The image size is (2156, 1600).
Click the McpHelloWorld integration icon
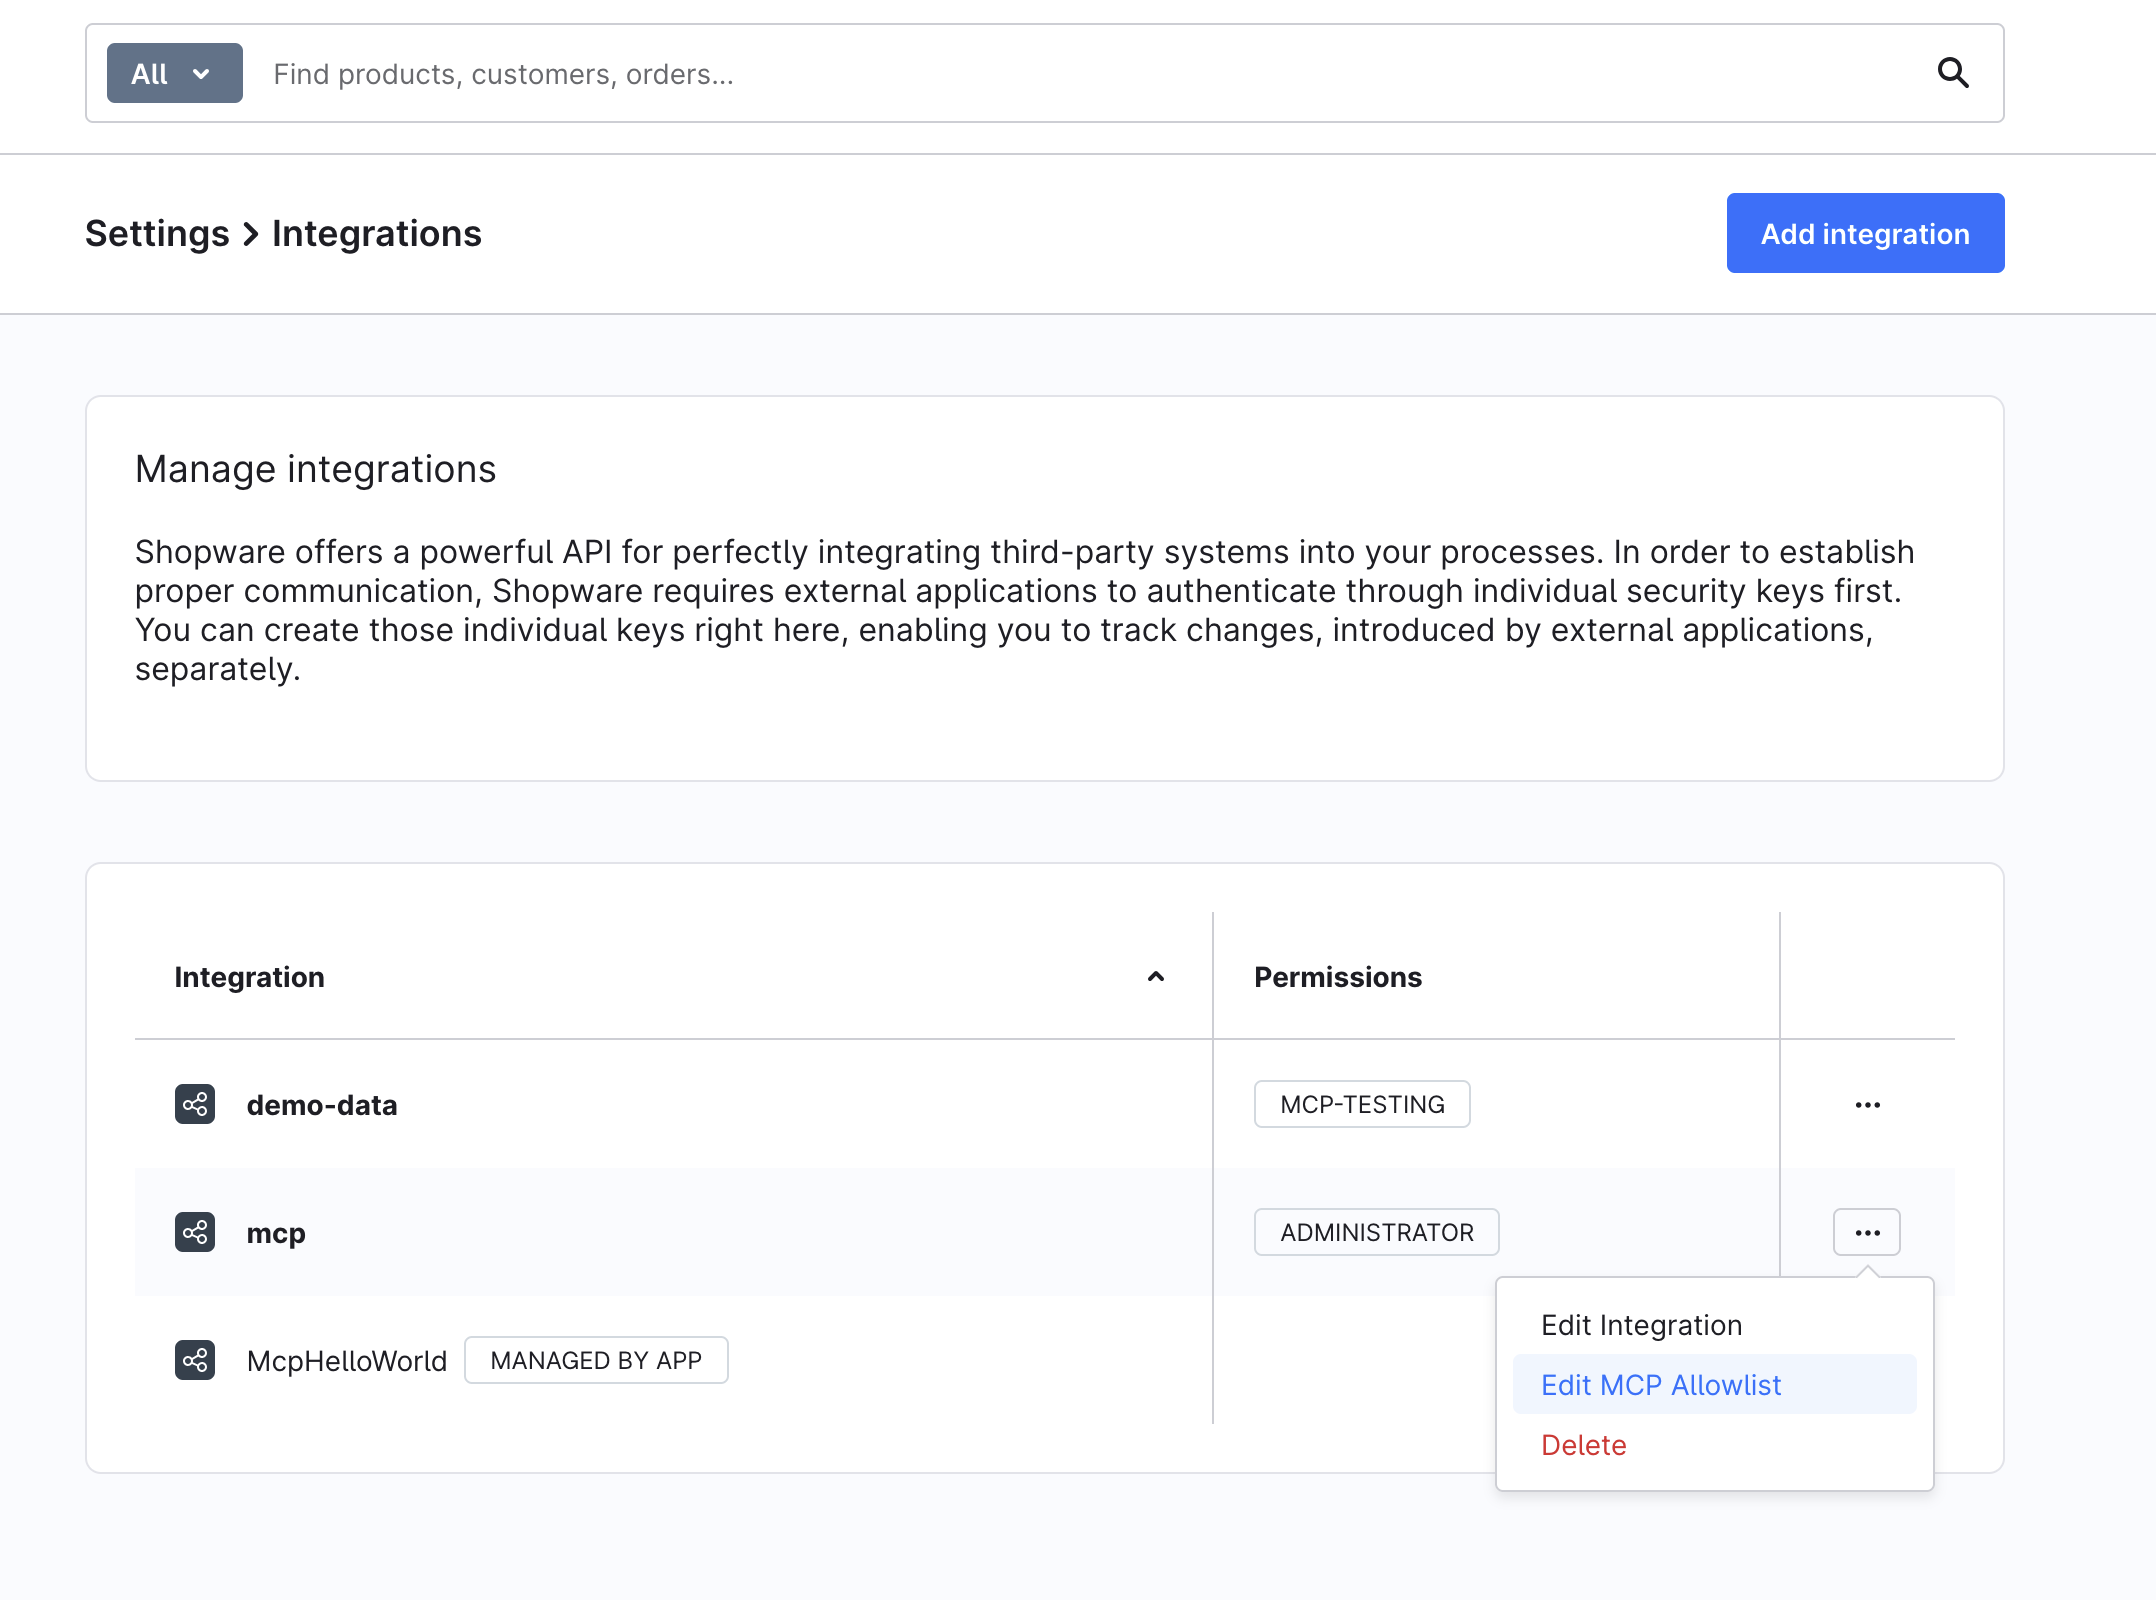pos(195,1360)
